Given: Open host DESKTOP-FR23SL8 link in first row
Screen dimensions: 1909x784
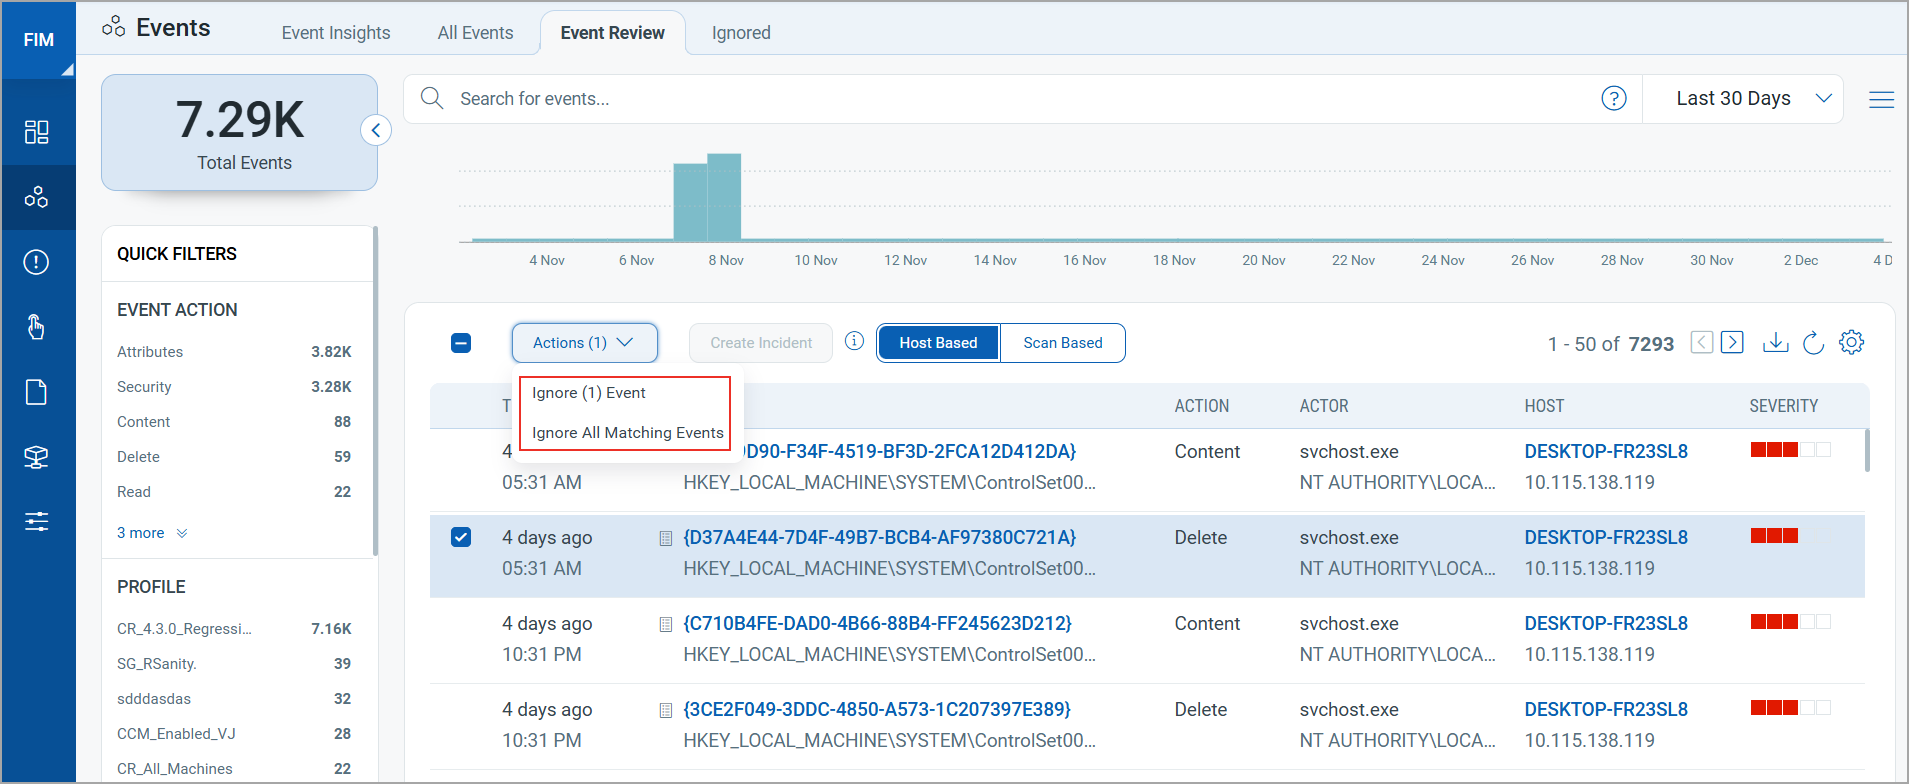Looking at the screenshot, I should (1606, 452).
